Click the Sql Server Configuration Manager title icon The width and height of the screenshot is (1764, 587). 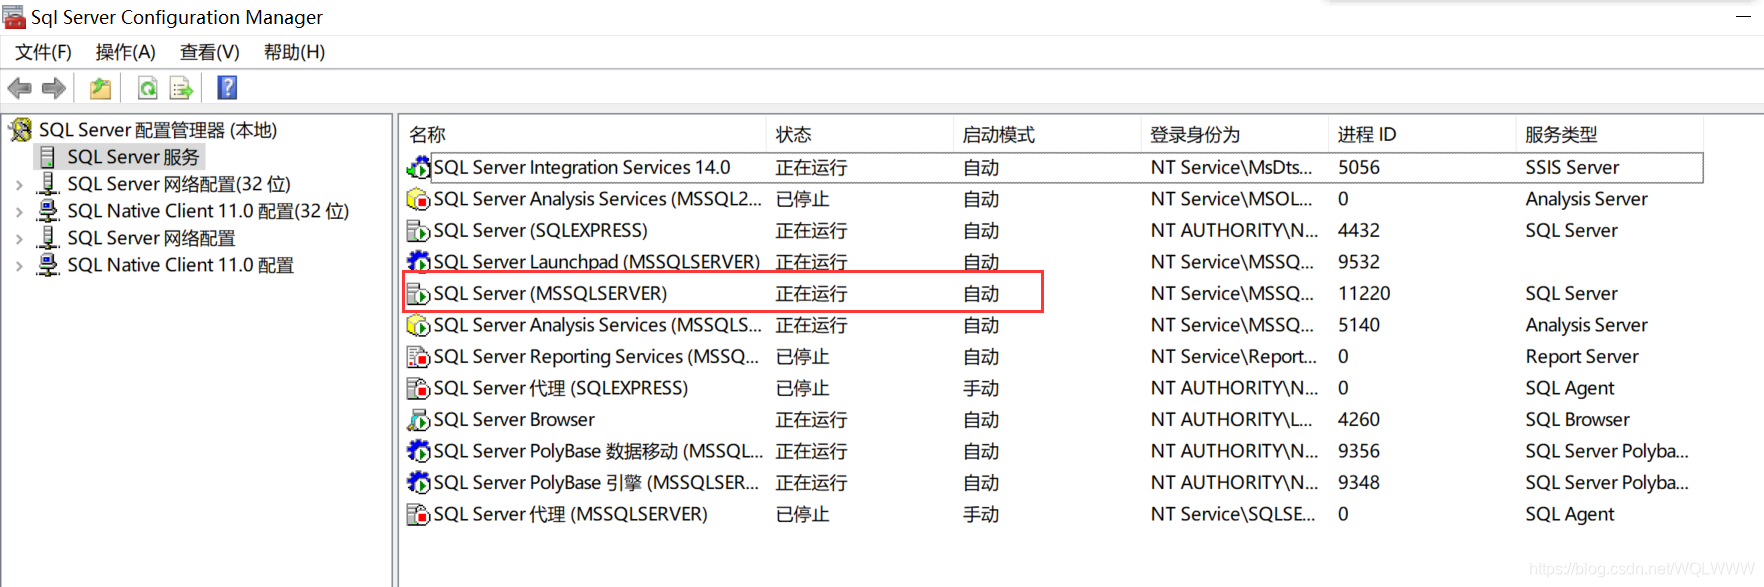coord(14,17)
